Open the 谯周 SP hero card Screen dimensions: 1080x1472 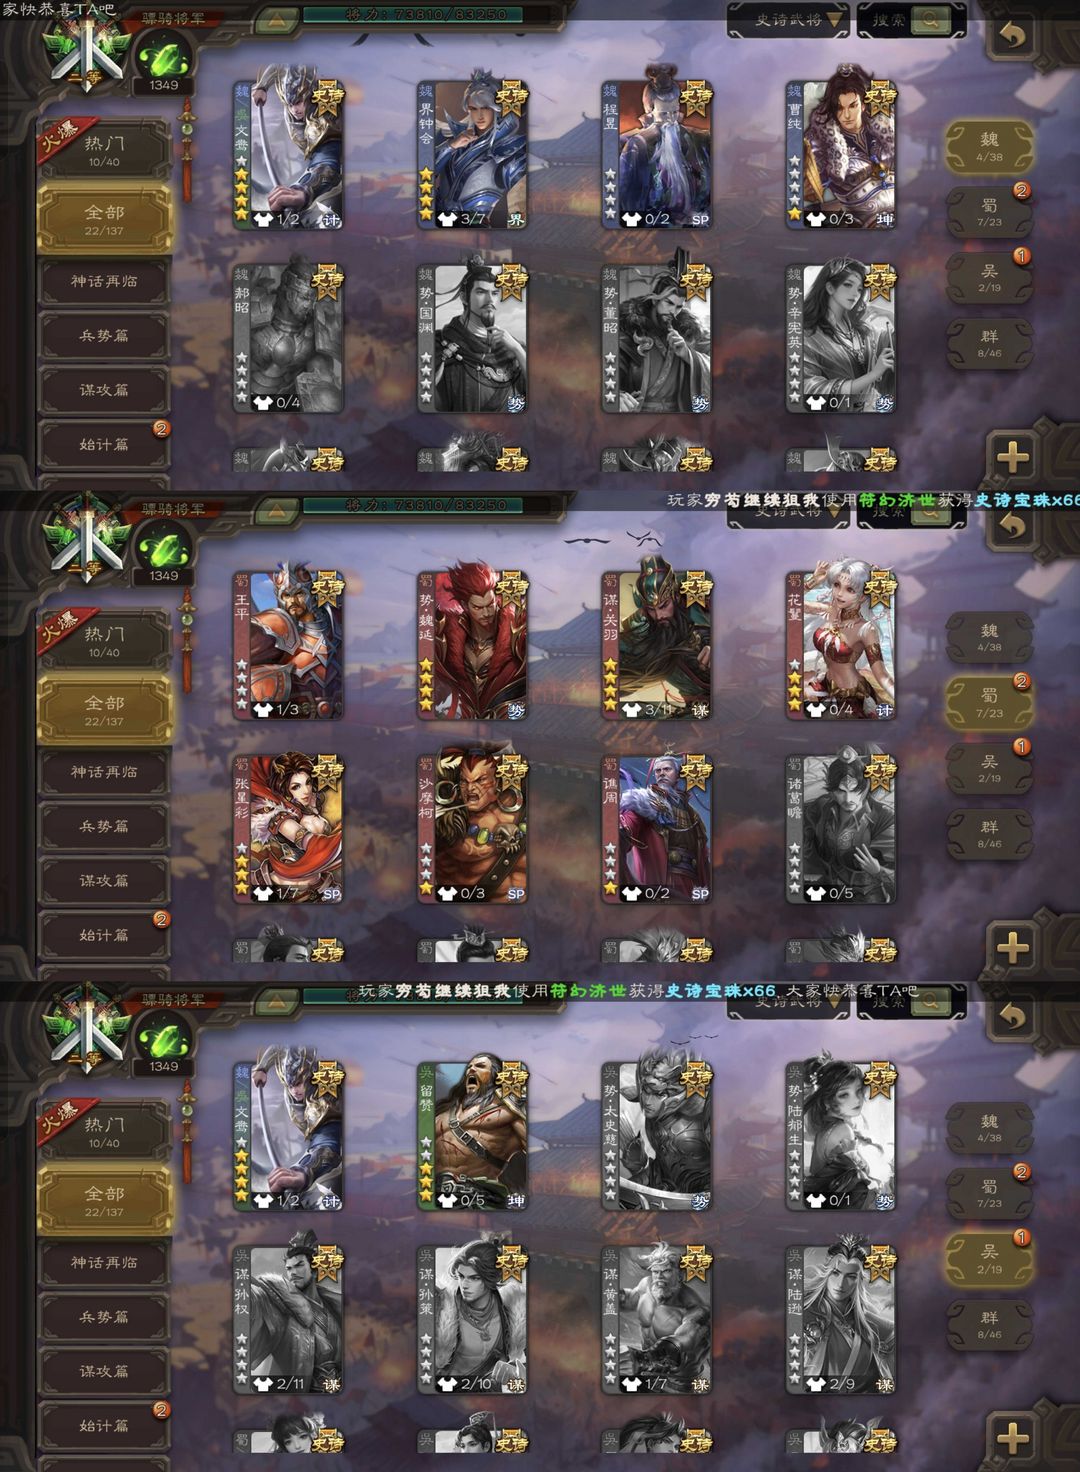pyautogui.click(x=657, y=827)
